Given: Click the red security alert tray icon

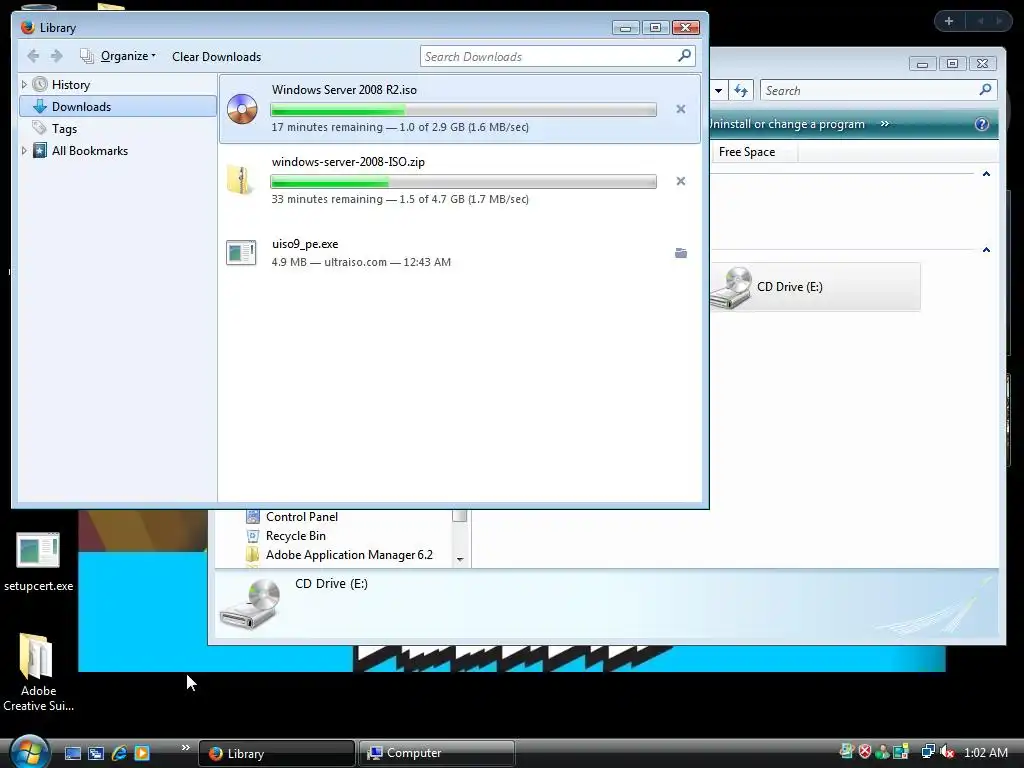Looking at the screenshot, I should (865, 752).
